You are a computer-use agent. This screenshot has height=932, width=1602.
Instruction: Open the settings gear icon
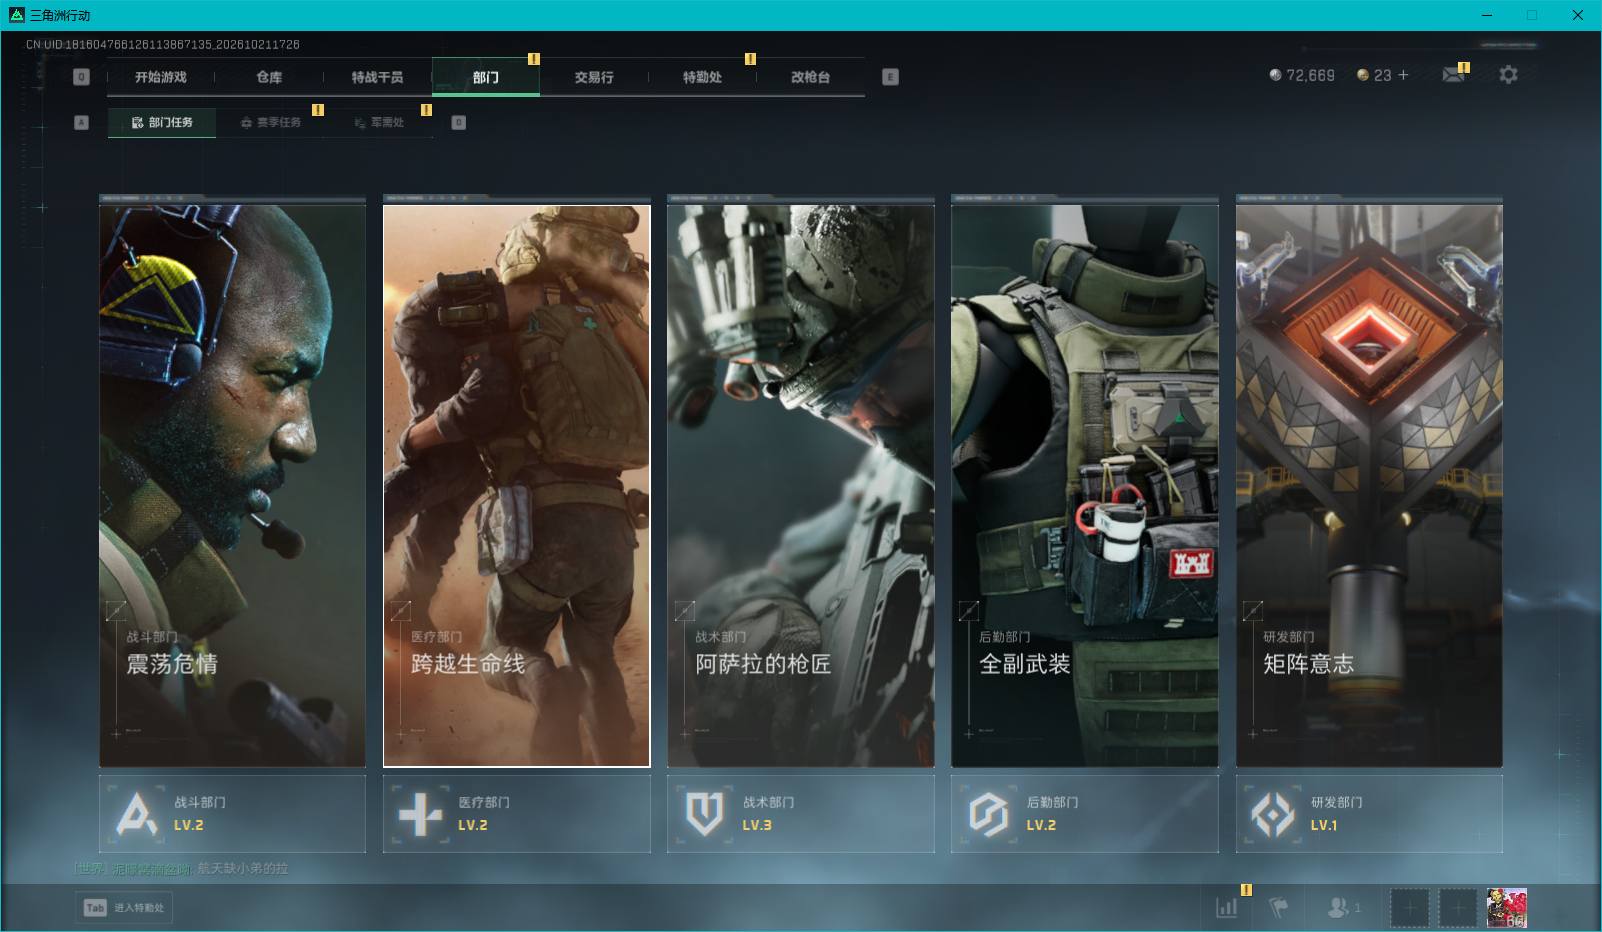[1508, 75]
